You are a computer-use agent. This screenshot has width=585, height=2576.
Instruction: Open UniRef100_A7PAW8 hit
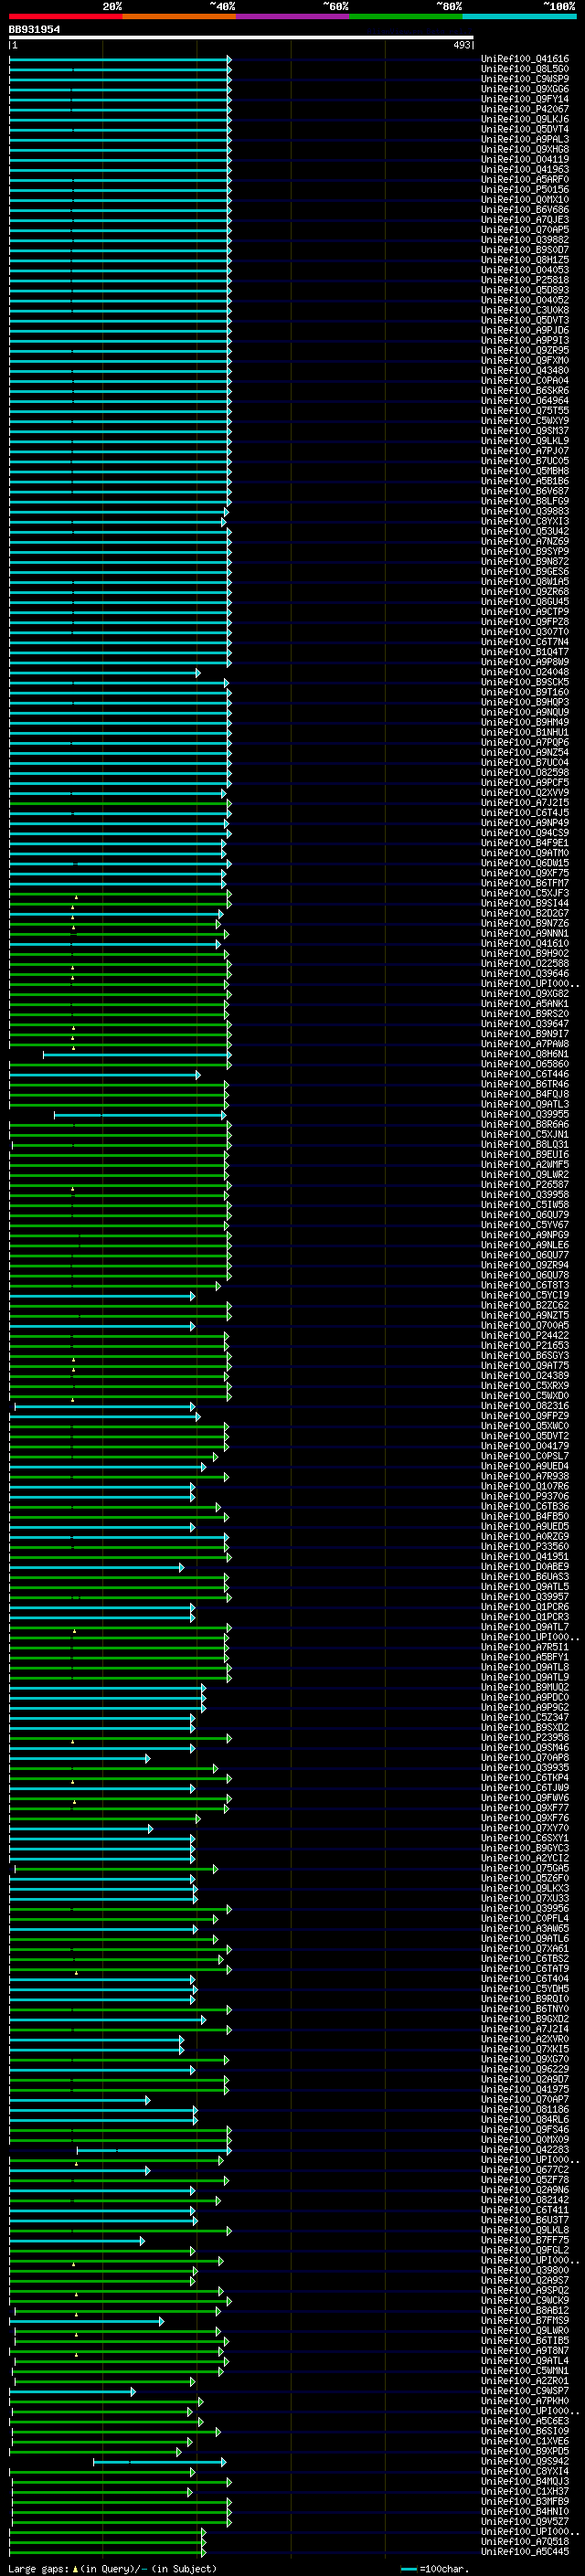click(x=525, y=1044)
